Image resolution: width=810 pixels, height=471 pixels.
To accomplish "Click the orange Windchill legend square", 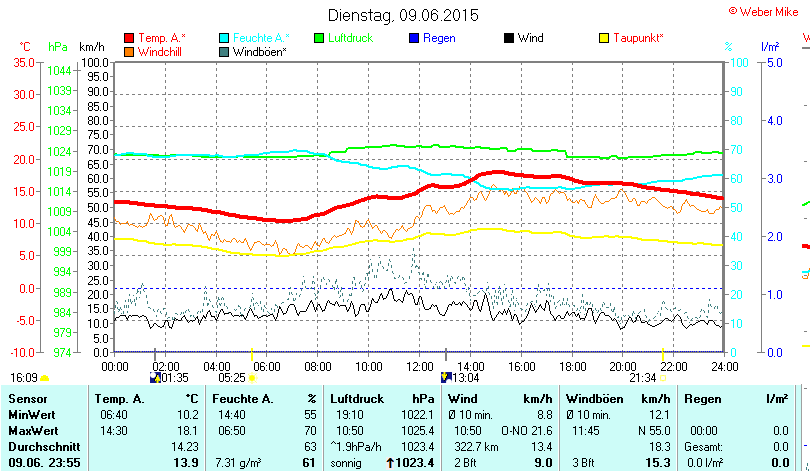I will click(128, 51).
